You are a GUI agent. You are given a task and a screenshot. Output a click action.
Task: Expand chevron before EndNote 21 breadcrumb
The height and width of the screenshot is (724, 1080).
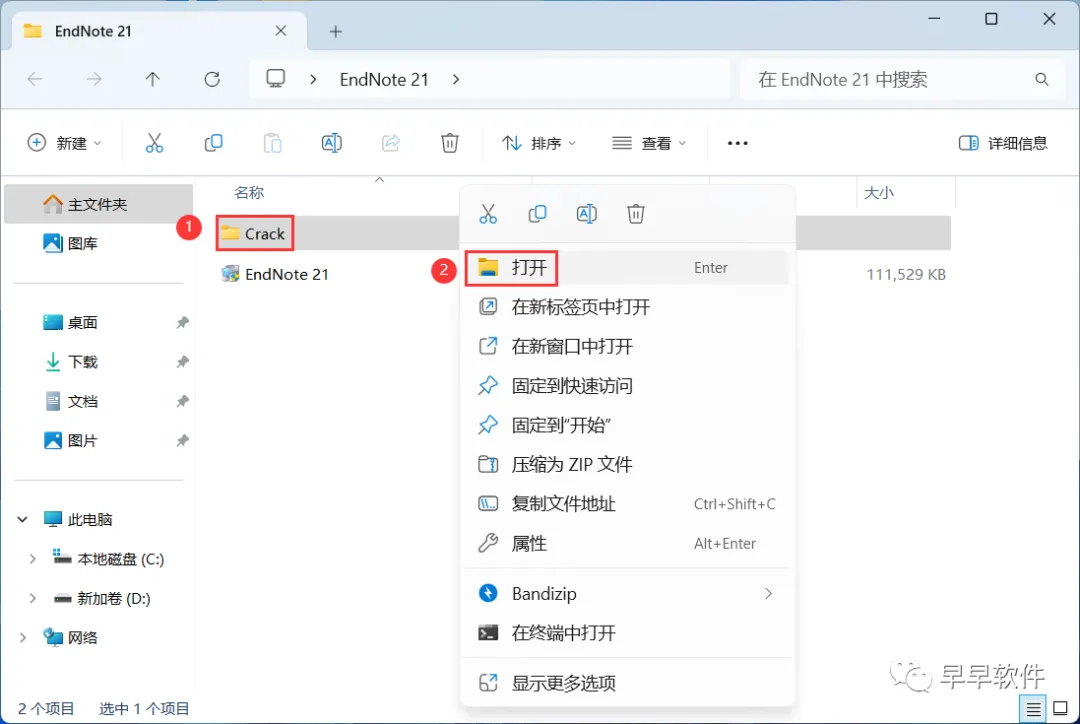pos(313,80)
